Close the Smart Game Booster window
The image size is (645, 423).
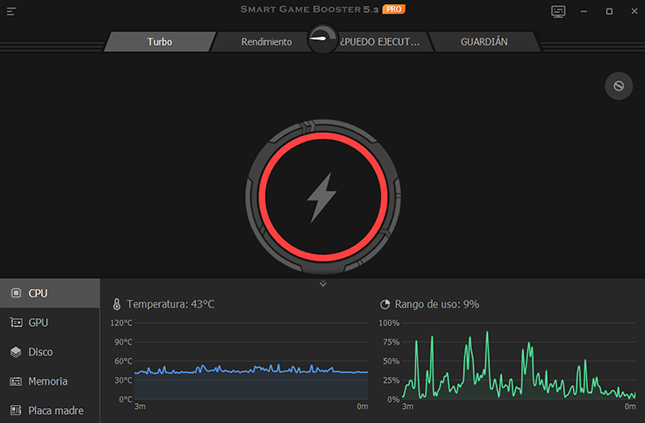[634, 12]
